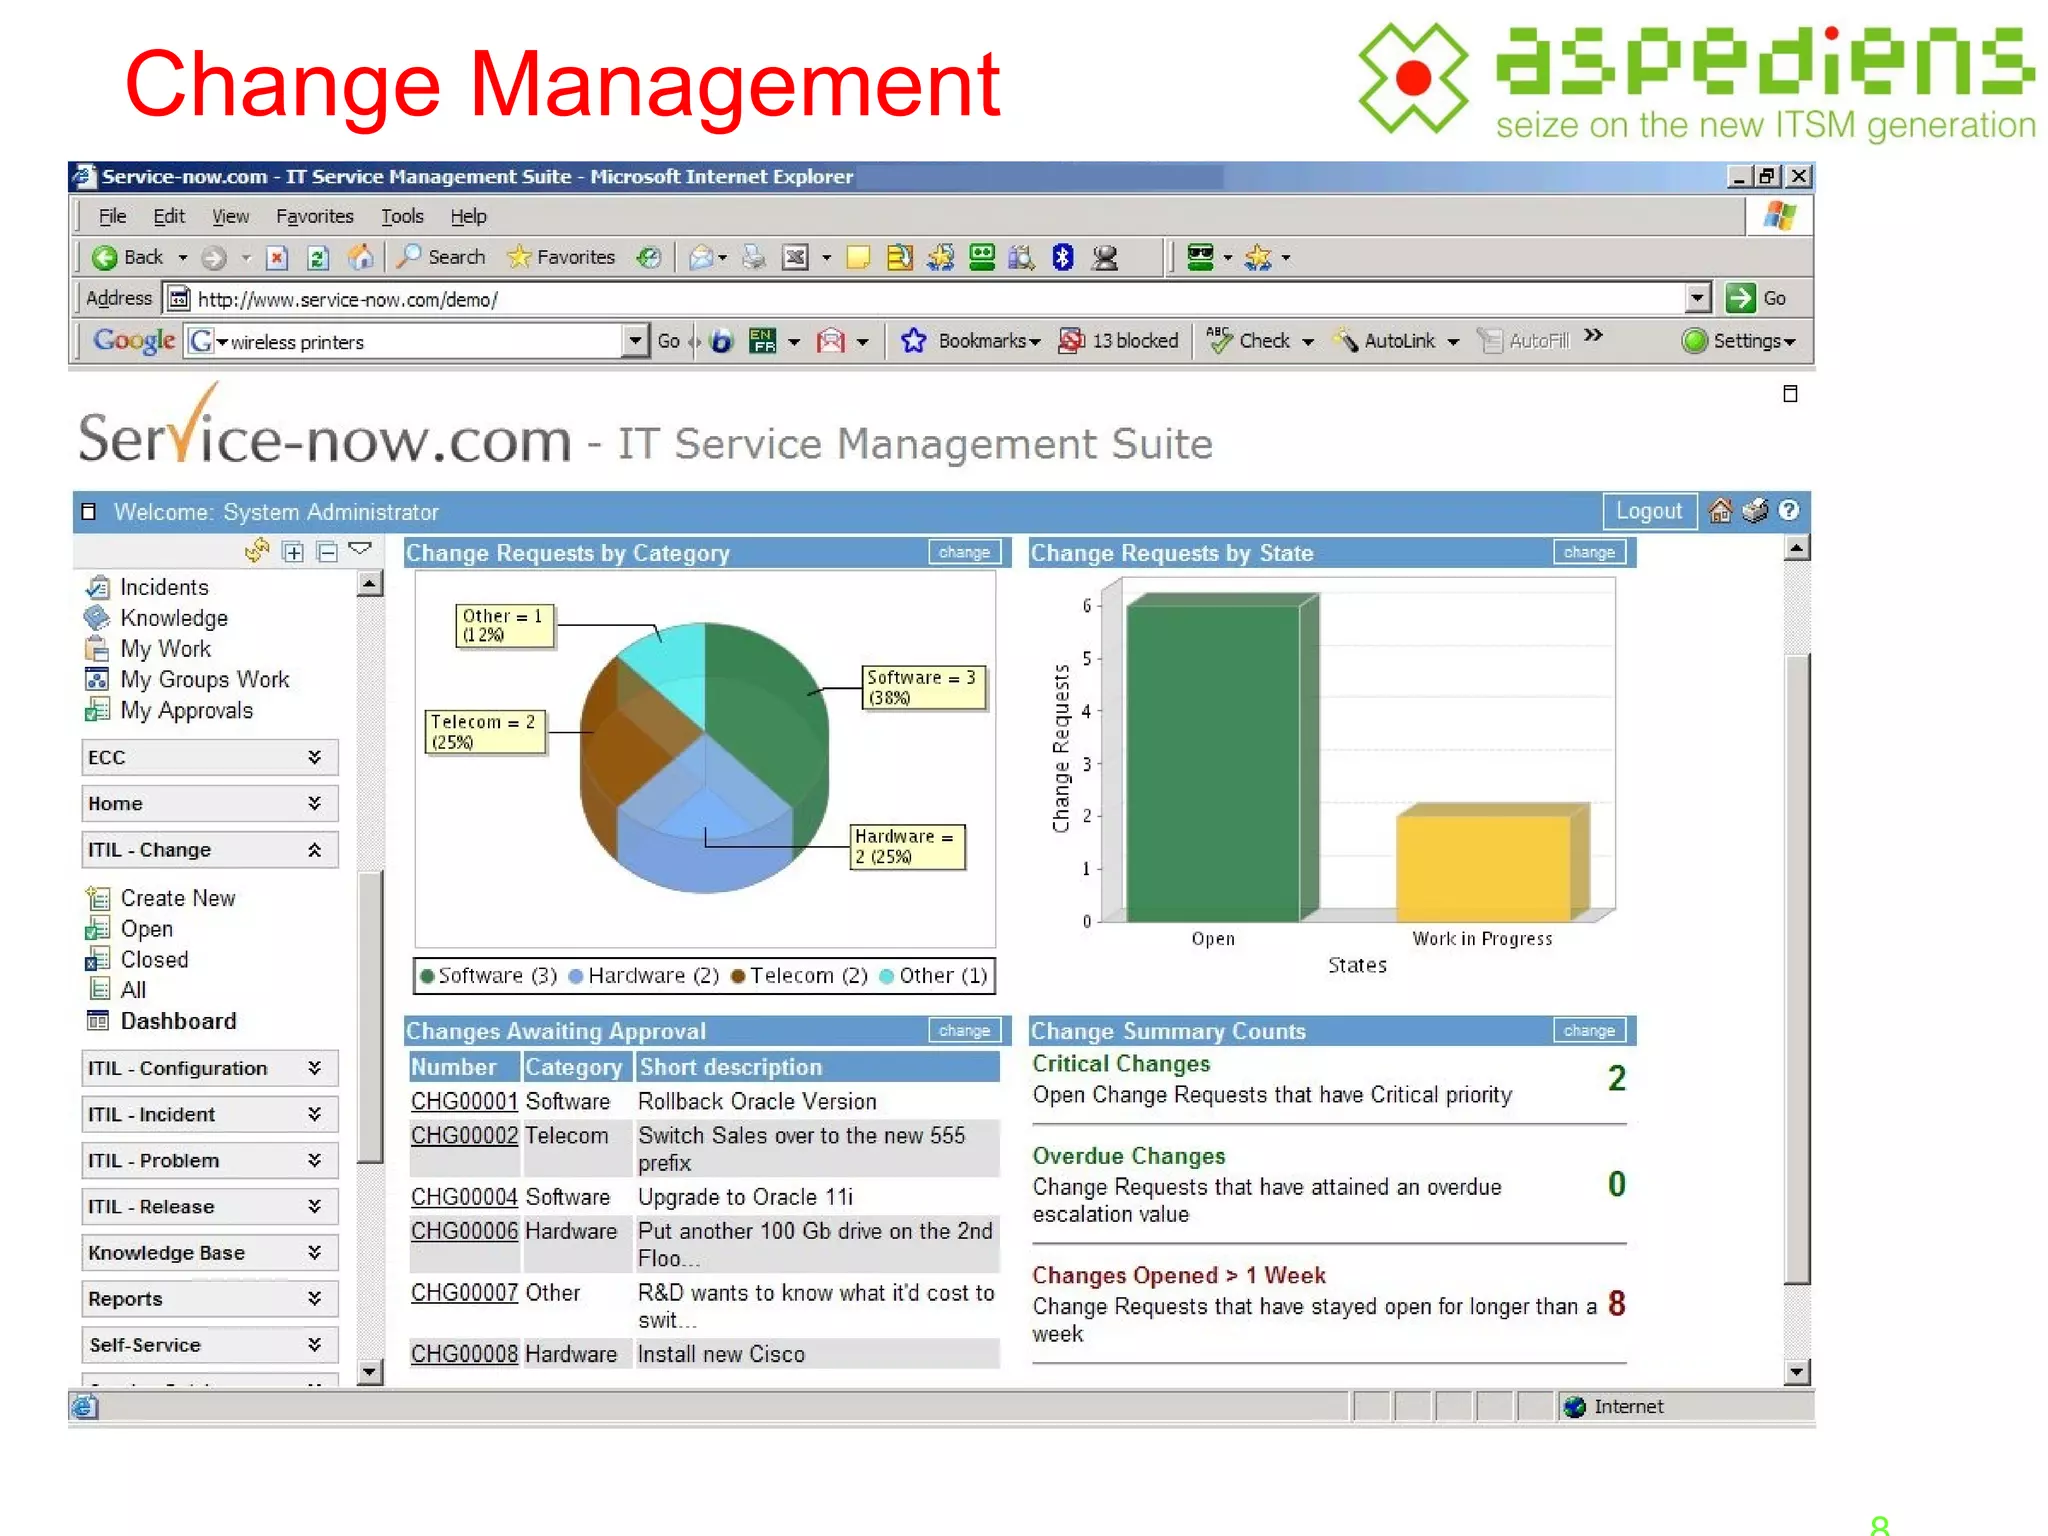The image size is (2048, 1536).
Task: Click the Logout button
Action: tap(1648, 511)
